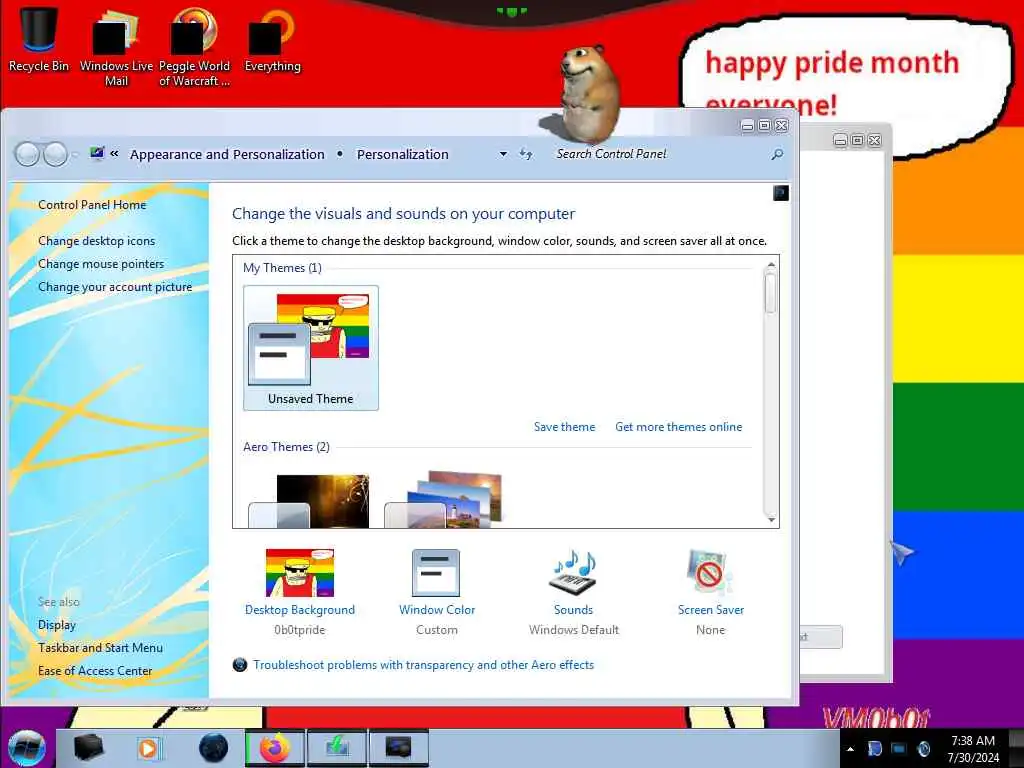Click the Back navigation button
The width and height of the screenshot is (1024, 768).
(x=28, y=154)
